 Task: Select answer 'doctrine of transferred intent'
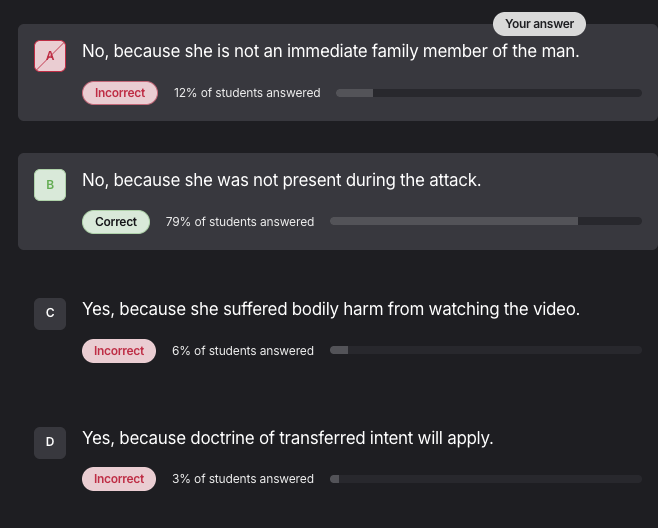tap(287, 438)
